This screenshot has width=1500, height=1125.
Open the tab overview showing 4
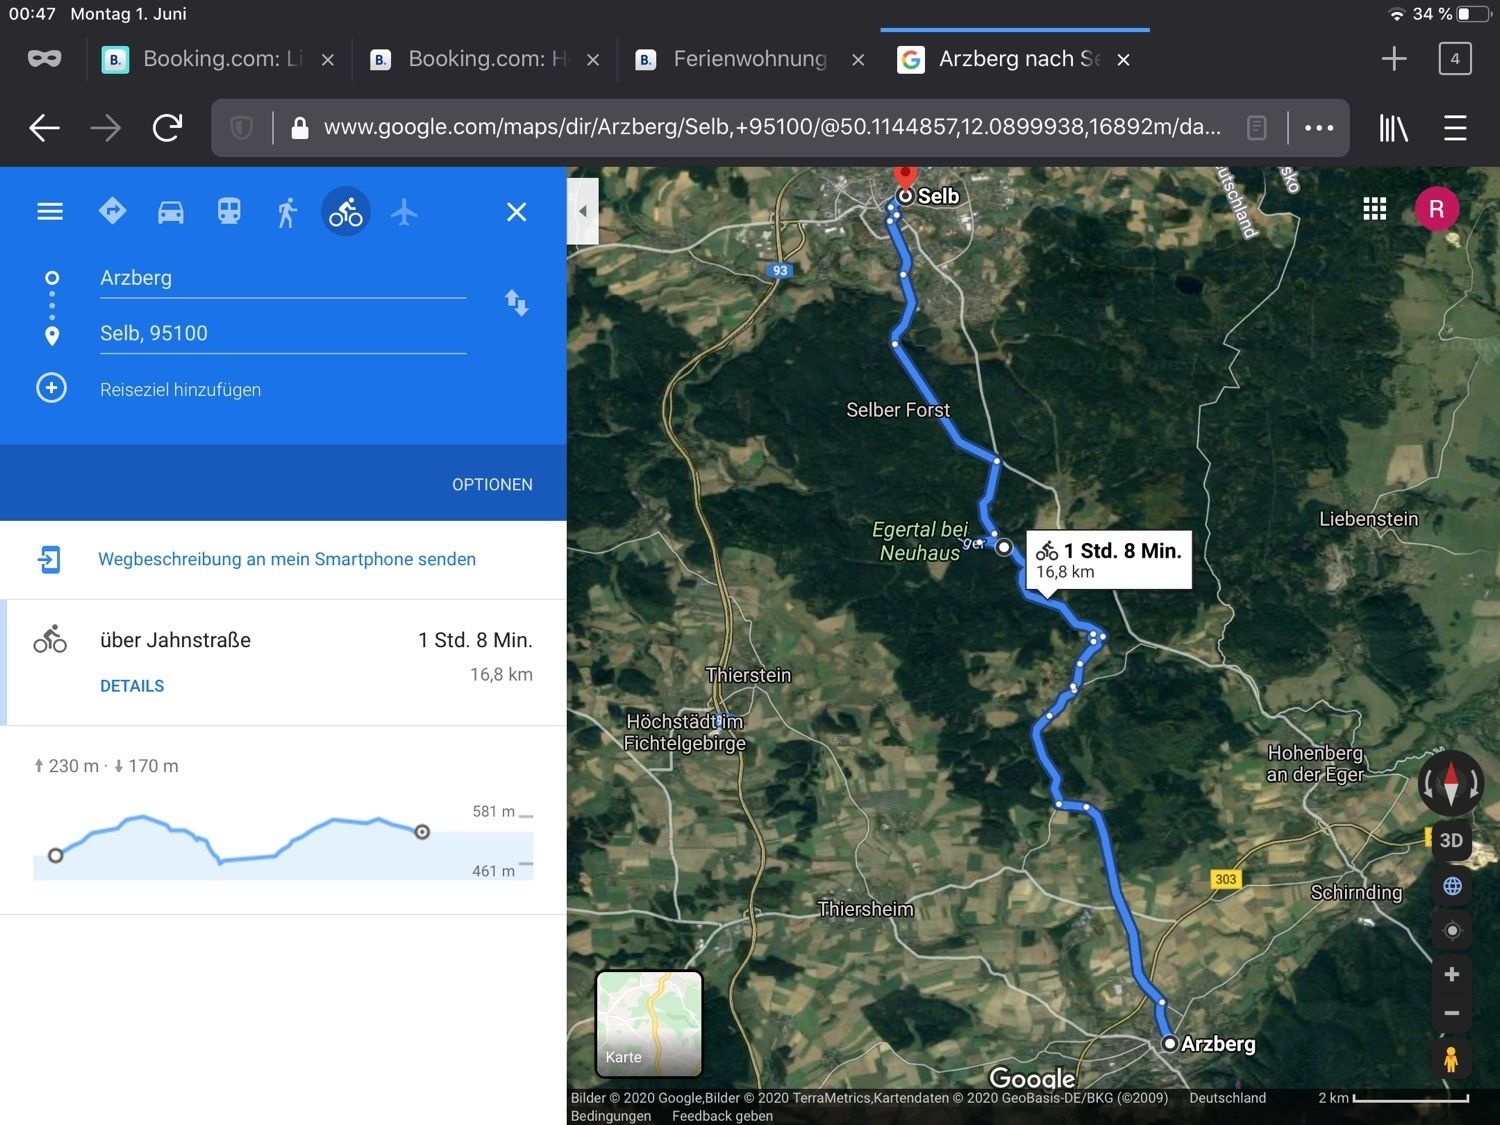tap(1455, 59)
